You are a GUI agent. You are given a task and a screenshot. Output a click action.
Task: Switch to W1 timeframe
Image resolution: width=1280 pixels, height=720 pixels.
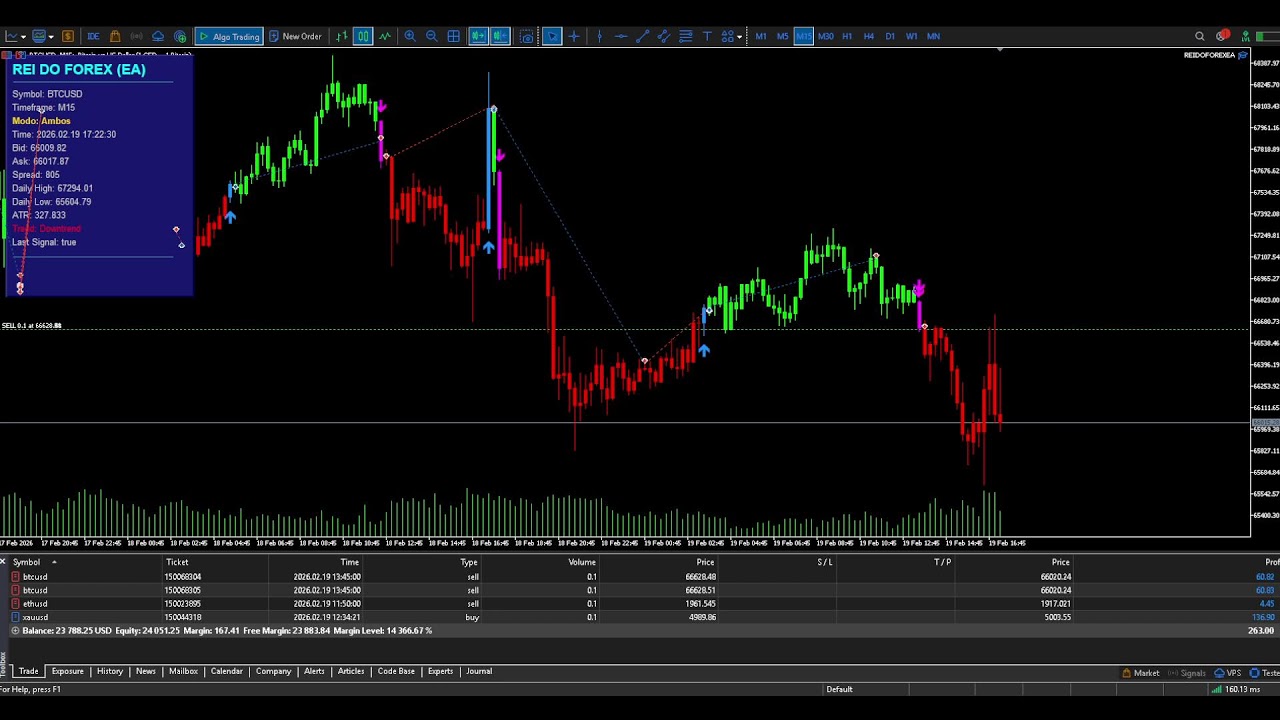coord(912,36)
